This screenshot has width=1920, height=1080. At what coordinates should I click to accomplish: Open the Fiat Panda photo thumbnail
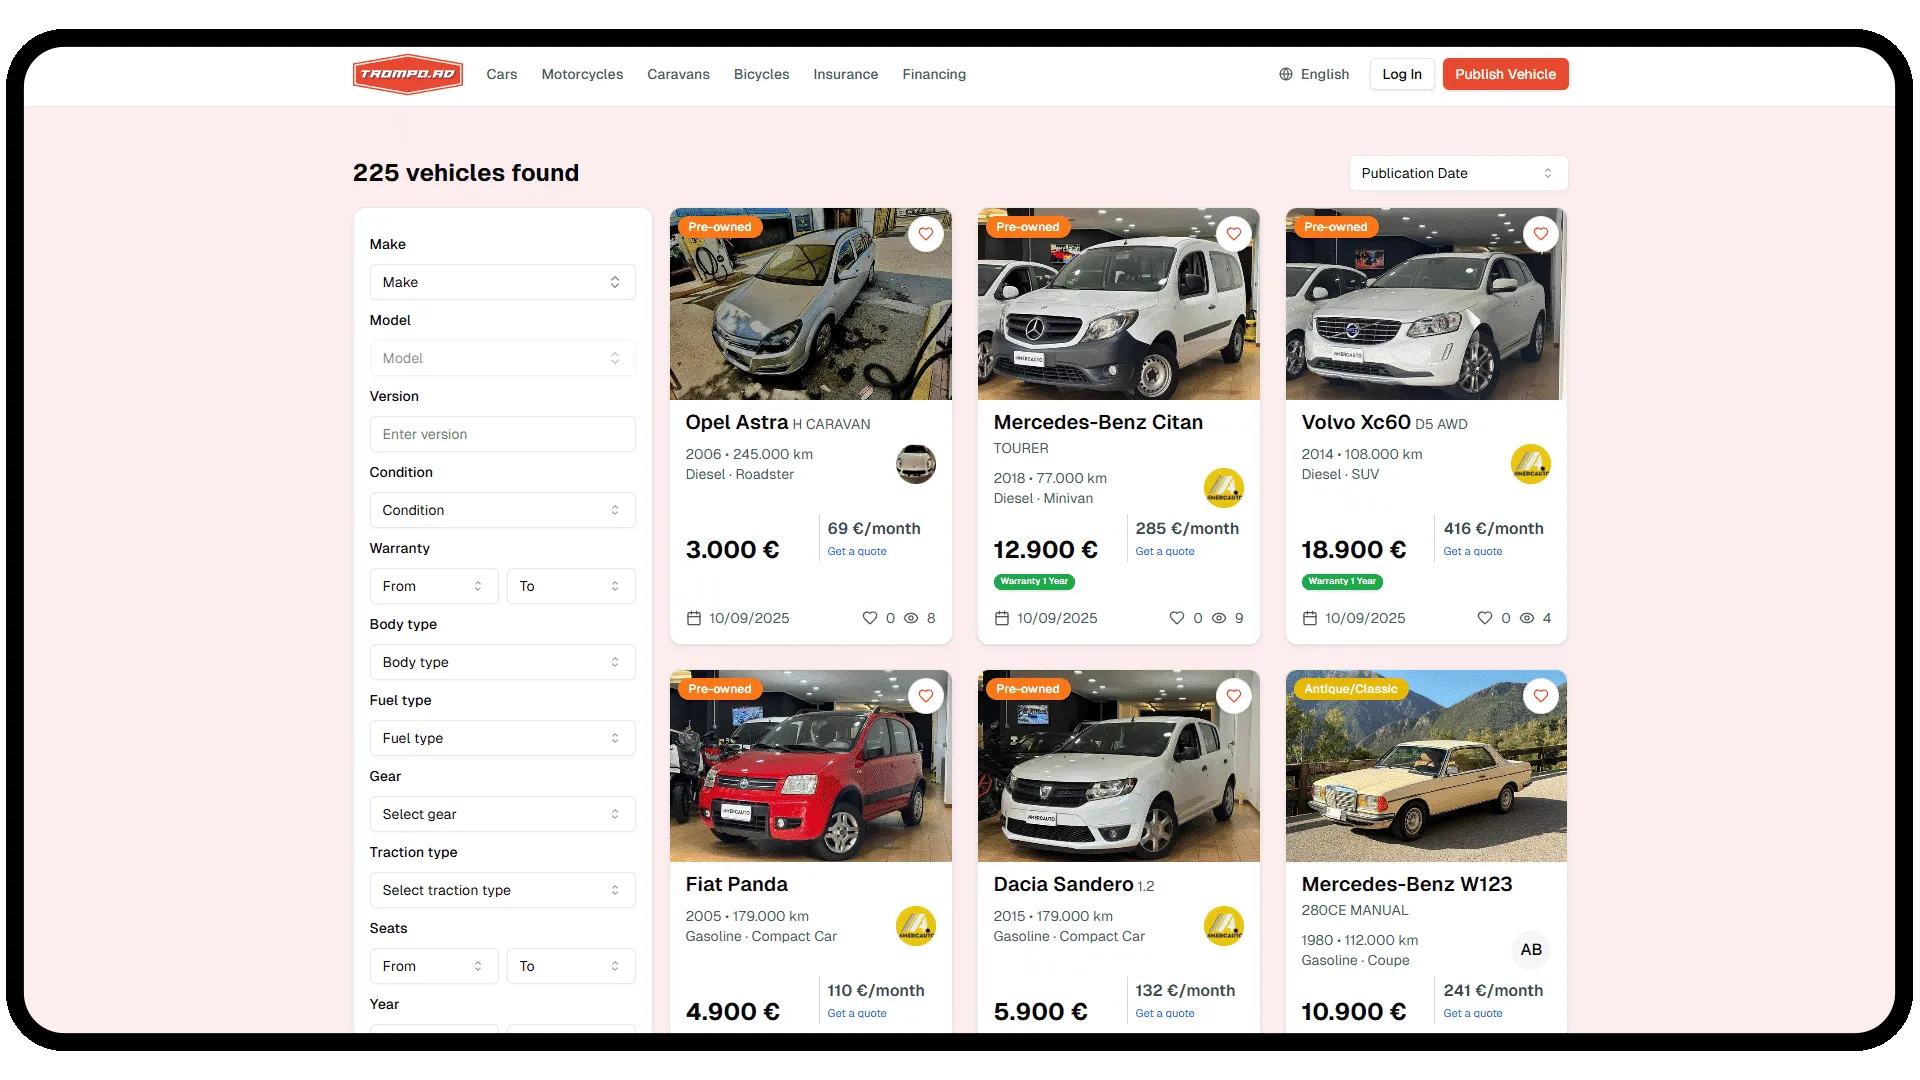[810, 766]
